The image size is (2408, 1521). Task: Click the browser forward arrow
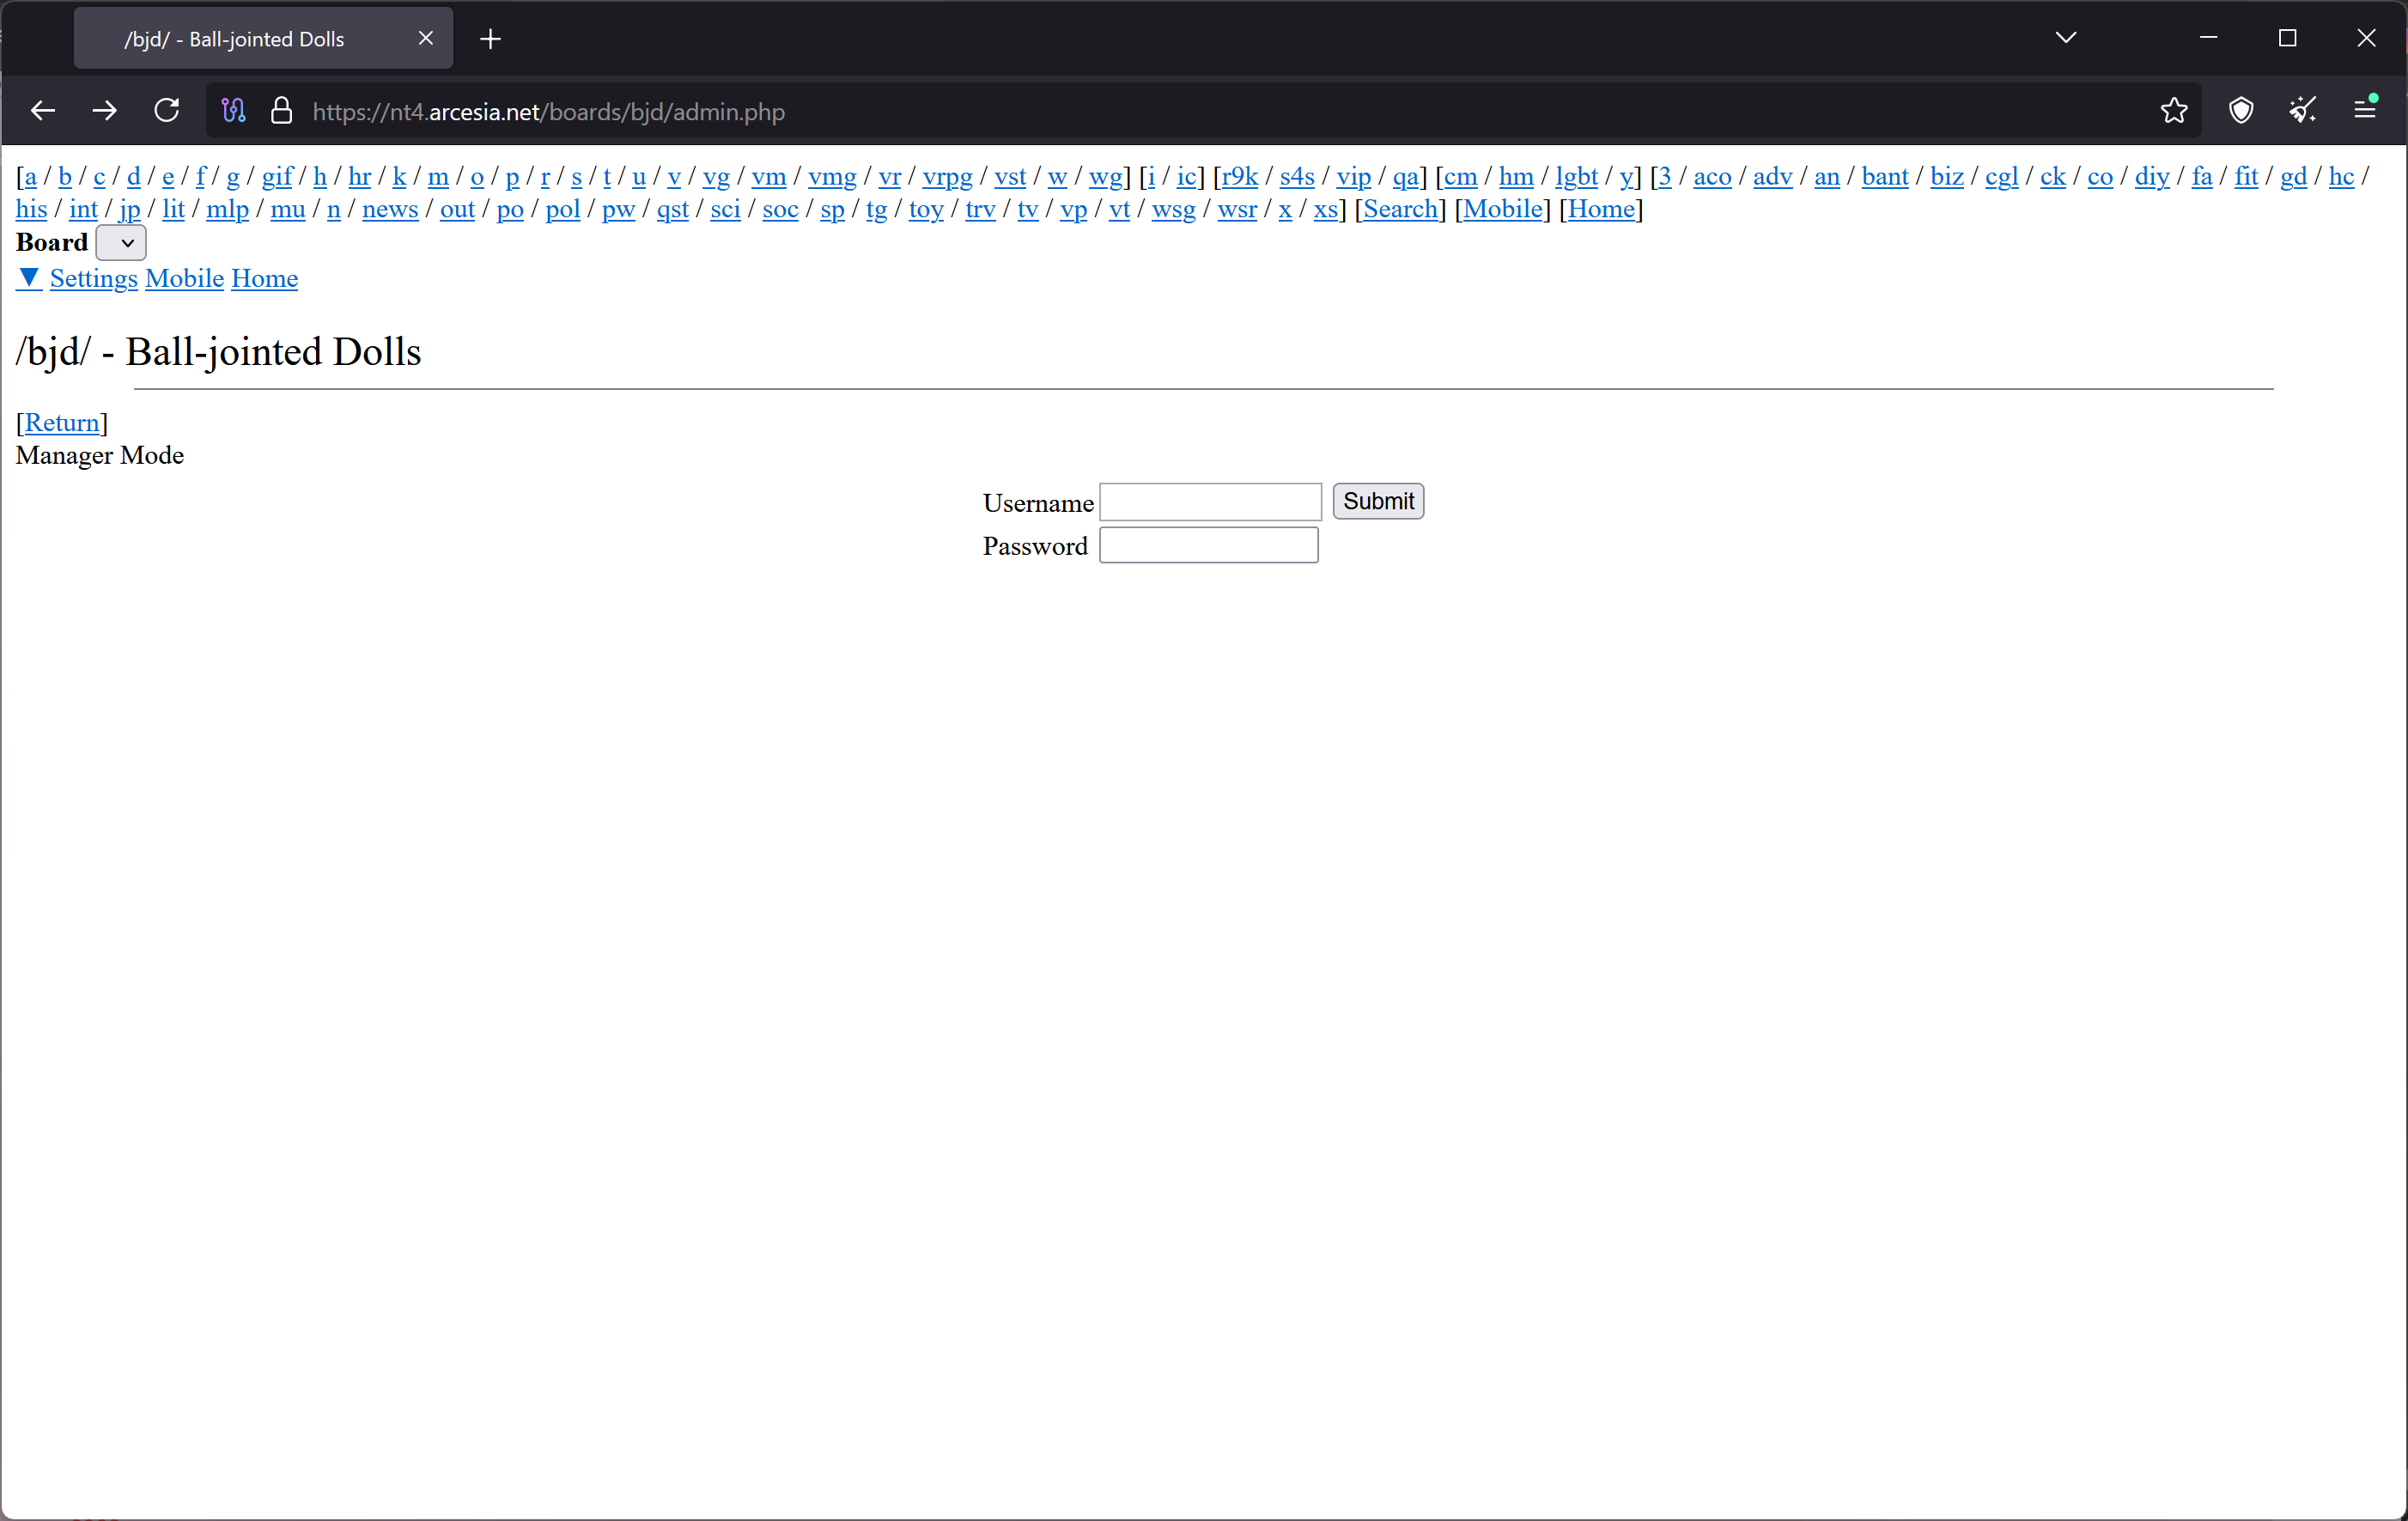point(104,111)
